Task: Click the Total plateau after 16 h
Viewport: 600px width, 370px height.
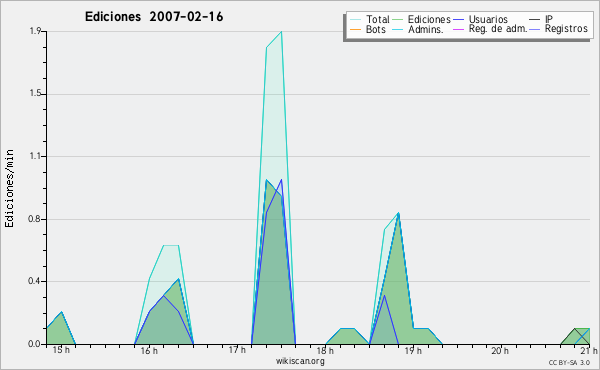Action: (x=171, y=246)
